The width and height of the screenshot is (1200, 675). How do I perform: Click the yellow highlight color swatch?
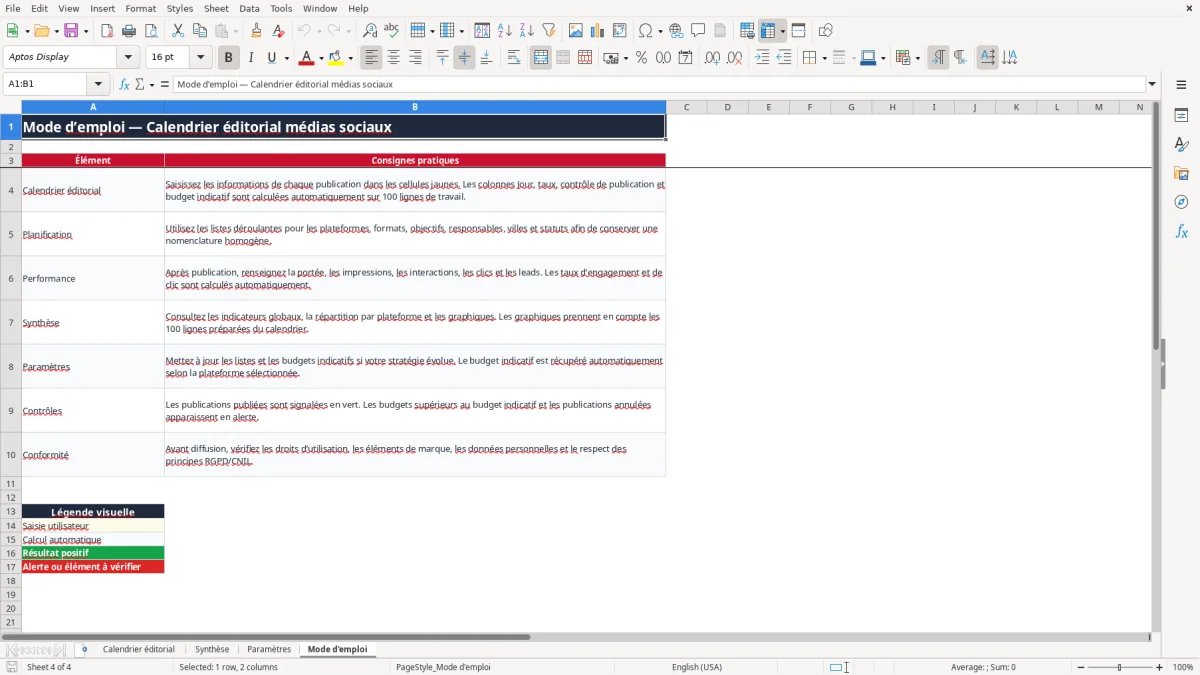[336, 58]
